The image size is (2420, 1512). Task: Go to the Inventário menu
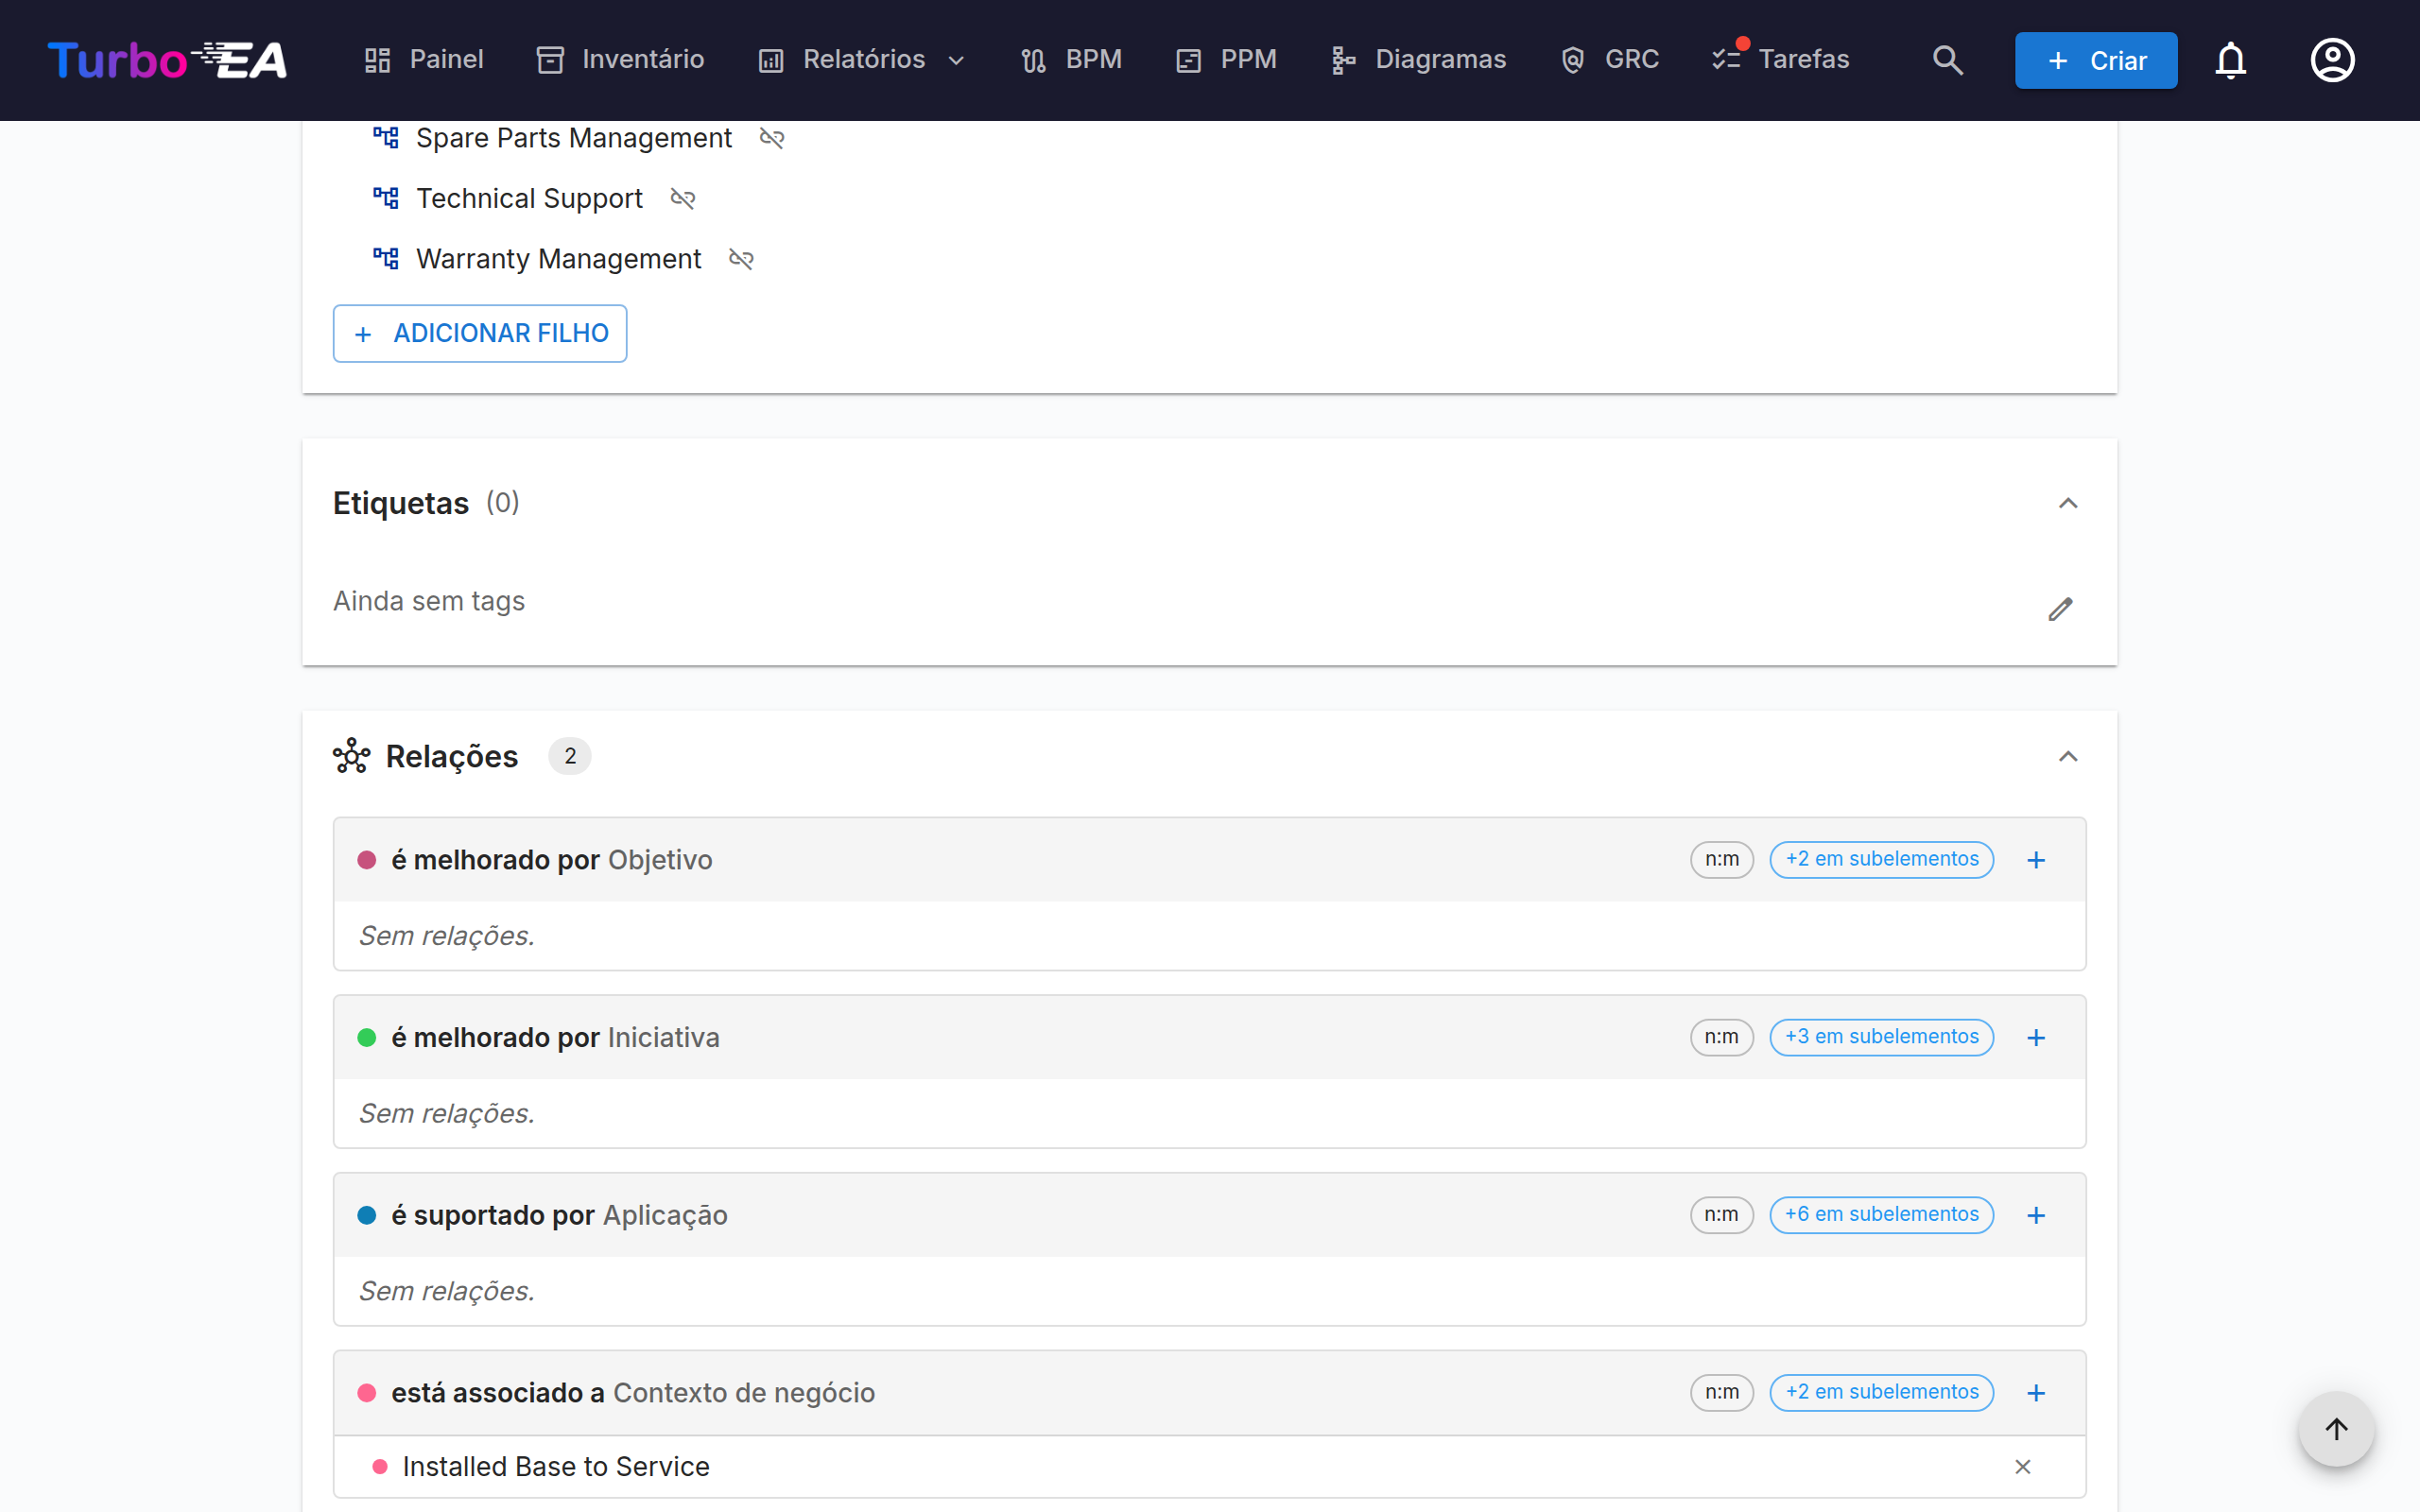pos(621,60)
